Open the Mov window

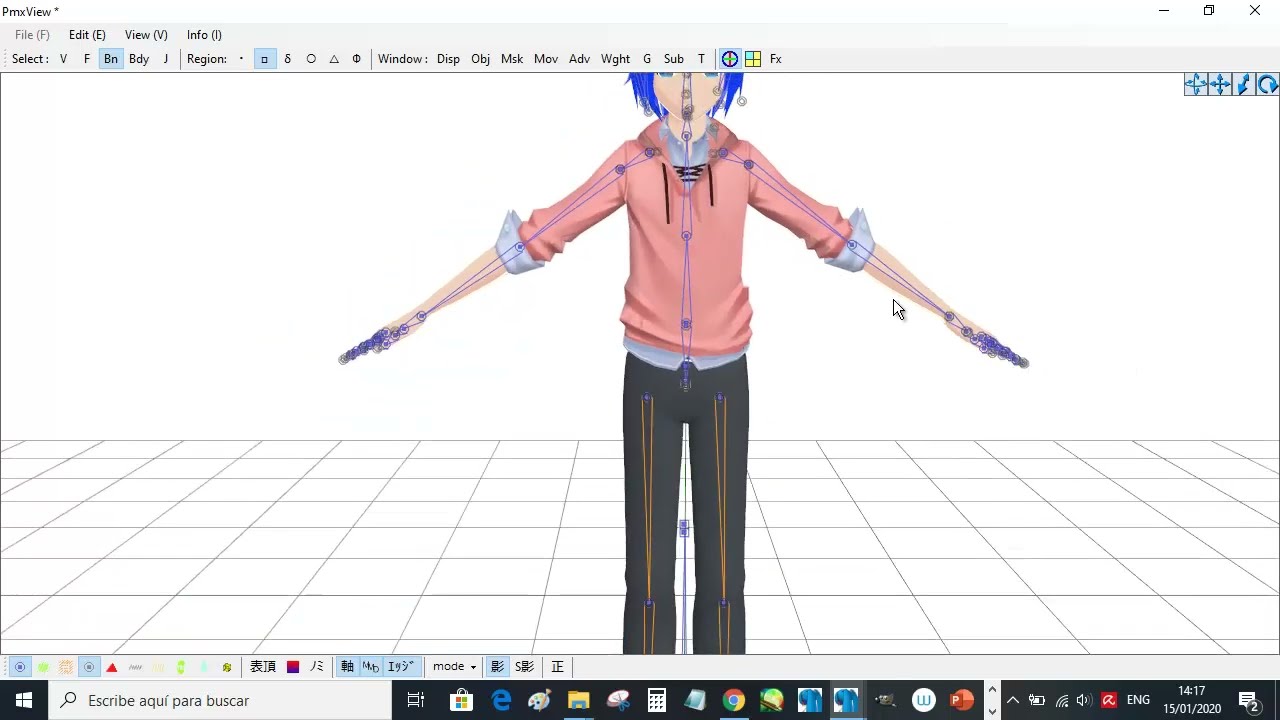click(546, 59)
